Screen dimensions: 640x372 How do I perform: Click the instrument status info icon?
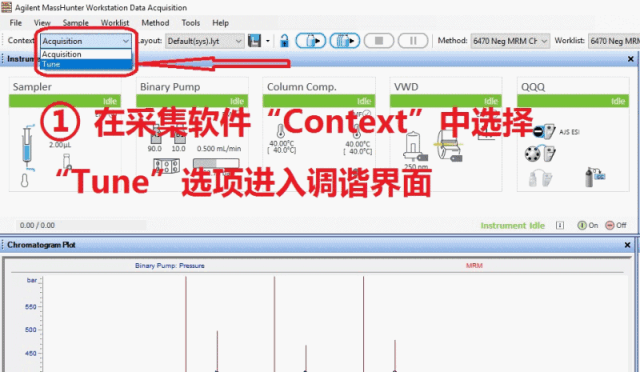(x=560, y=225)
